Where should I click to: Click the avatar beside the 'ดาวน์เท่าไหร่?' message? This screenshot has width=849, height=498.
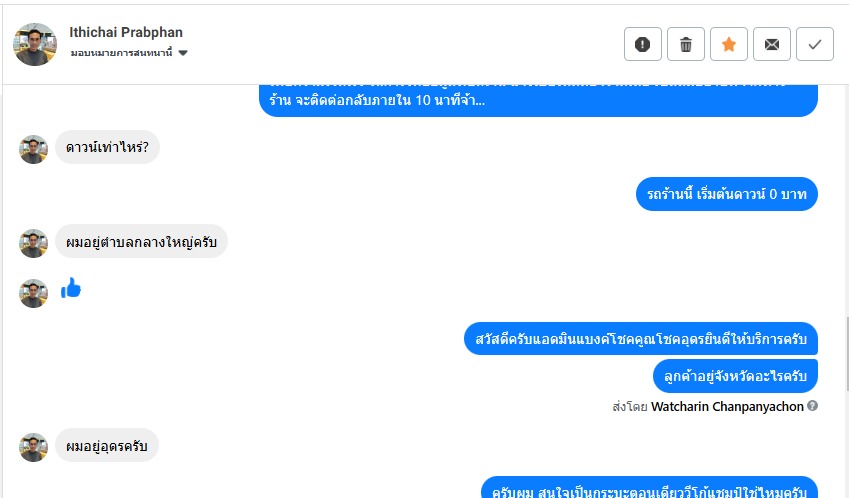tap(34, 149)
